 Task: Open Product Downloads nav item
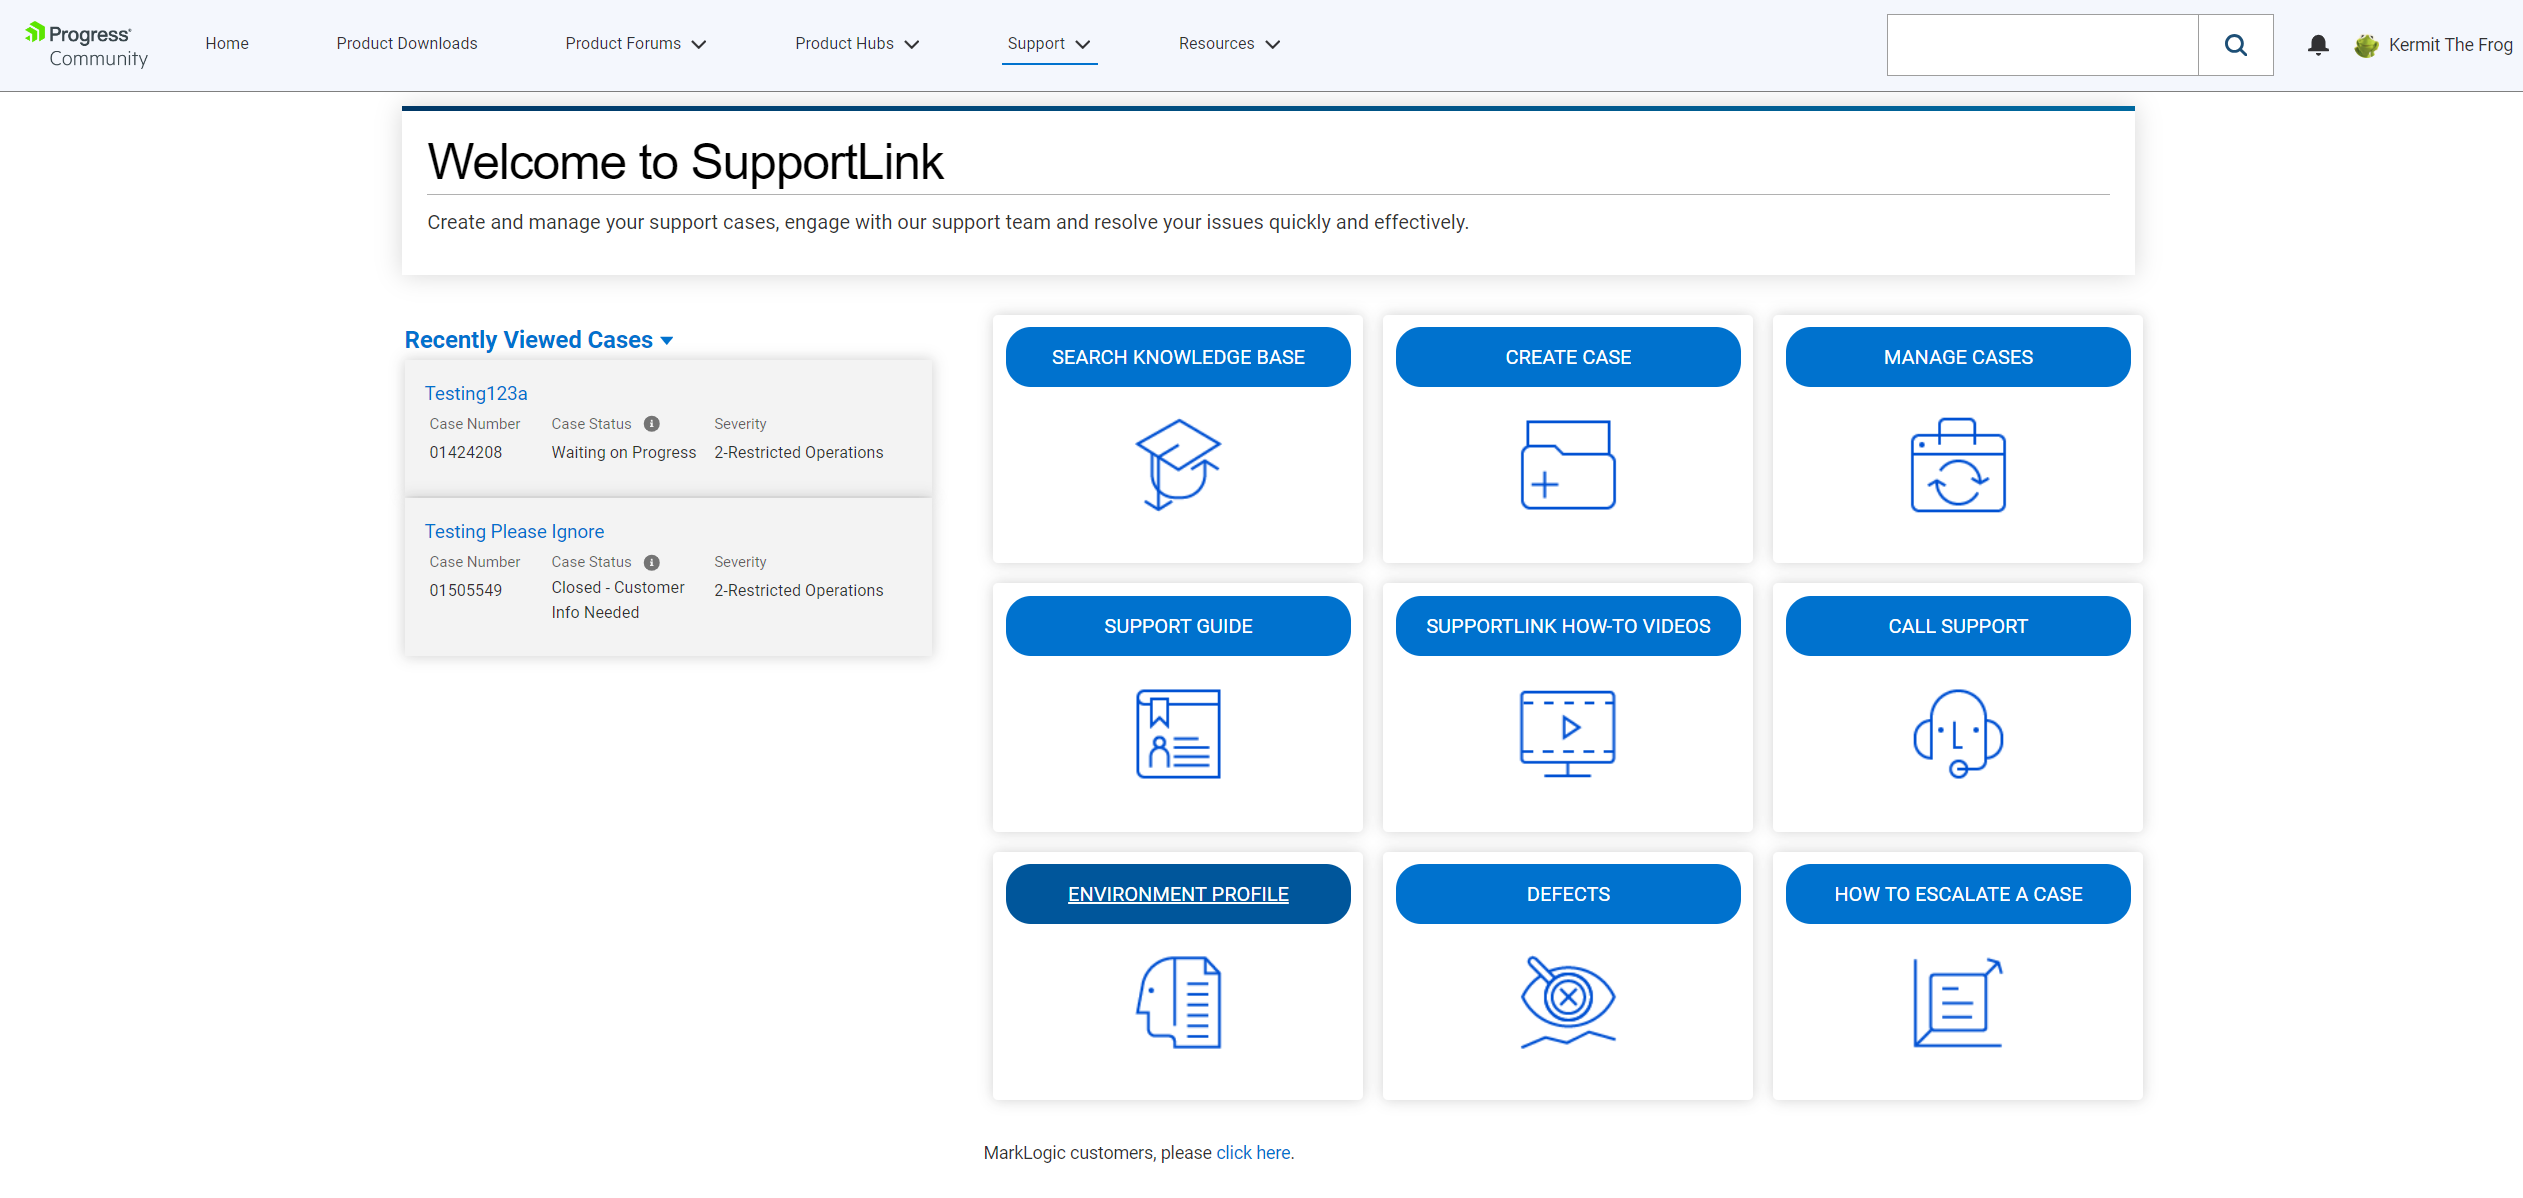[x=407, y=44]
